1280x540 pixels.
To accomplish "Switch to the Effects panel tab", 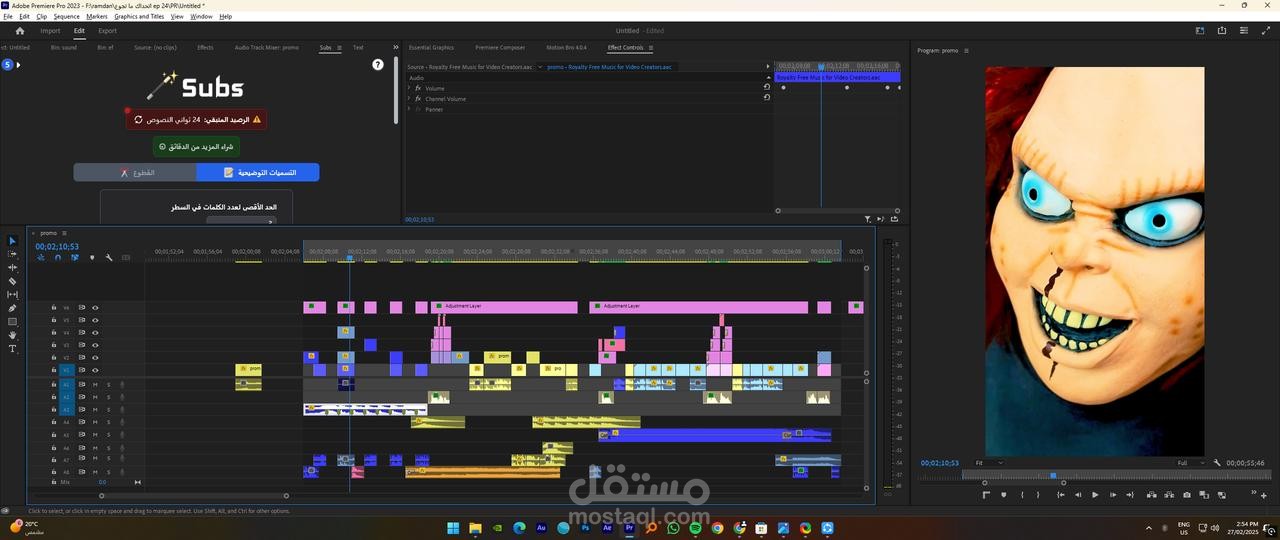I will click(x=205, y=47).
